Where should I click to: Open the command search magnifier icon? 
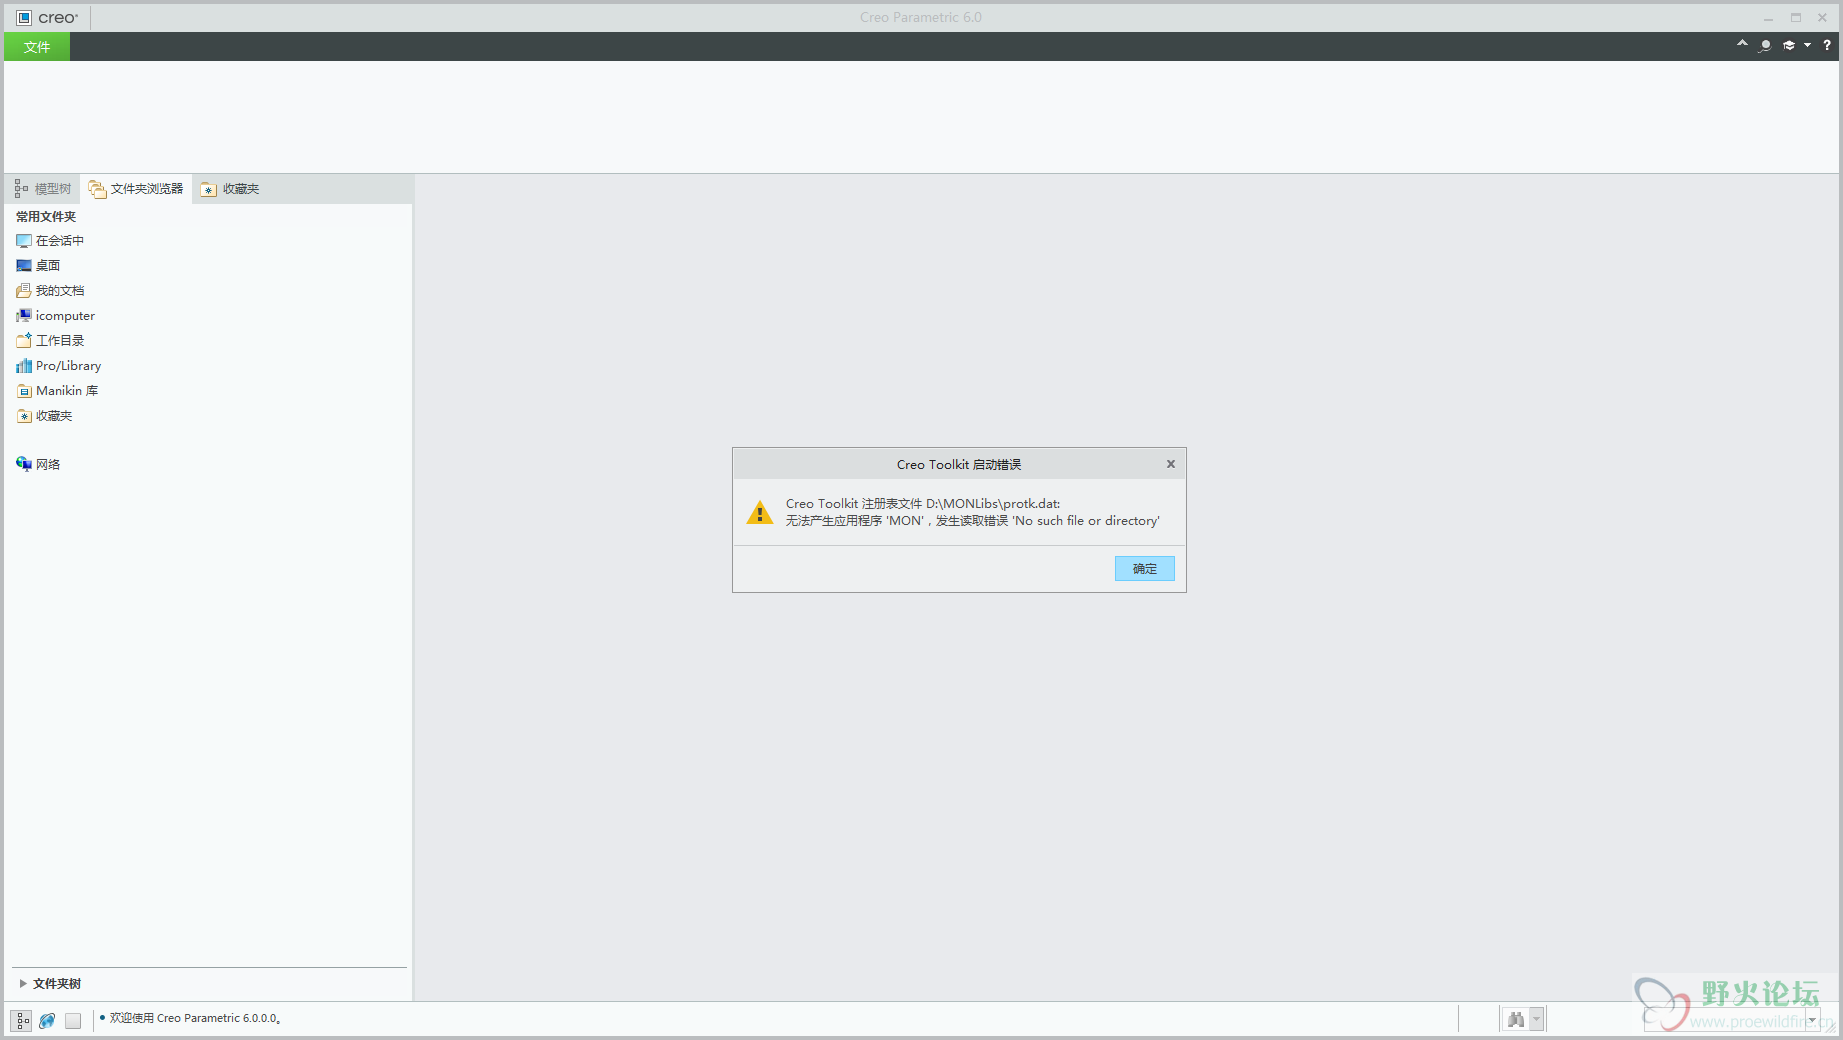[x=1765, y=45]
